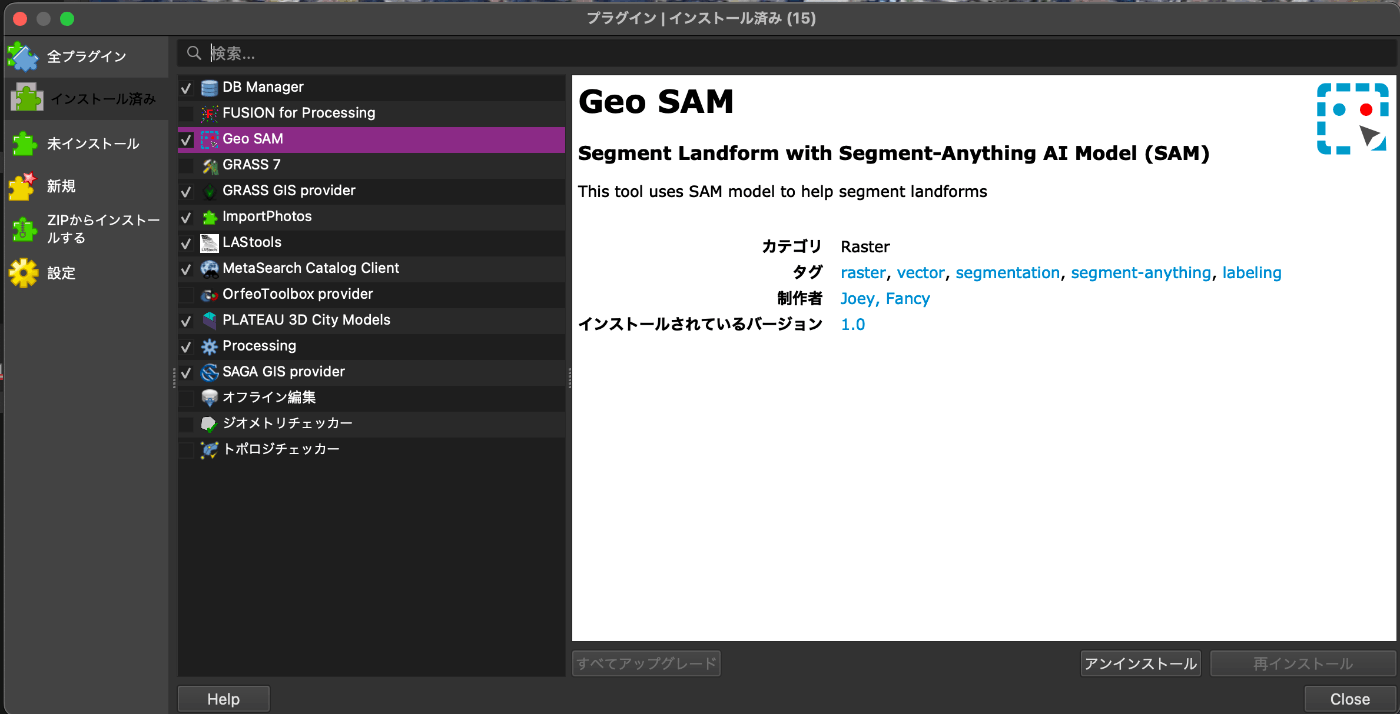Click the DB Manager plugin icon
Image resolution: width=1400 pixels, height=714 pixels.
click(x=209, y=88)
